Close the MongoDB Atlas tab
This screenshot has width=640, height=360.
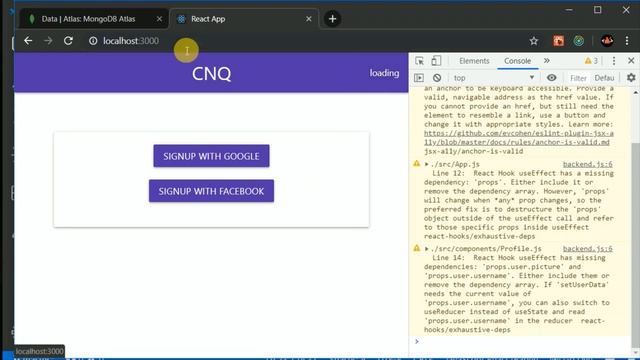pos(159,19)
